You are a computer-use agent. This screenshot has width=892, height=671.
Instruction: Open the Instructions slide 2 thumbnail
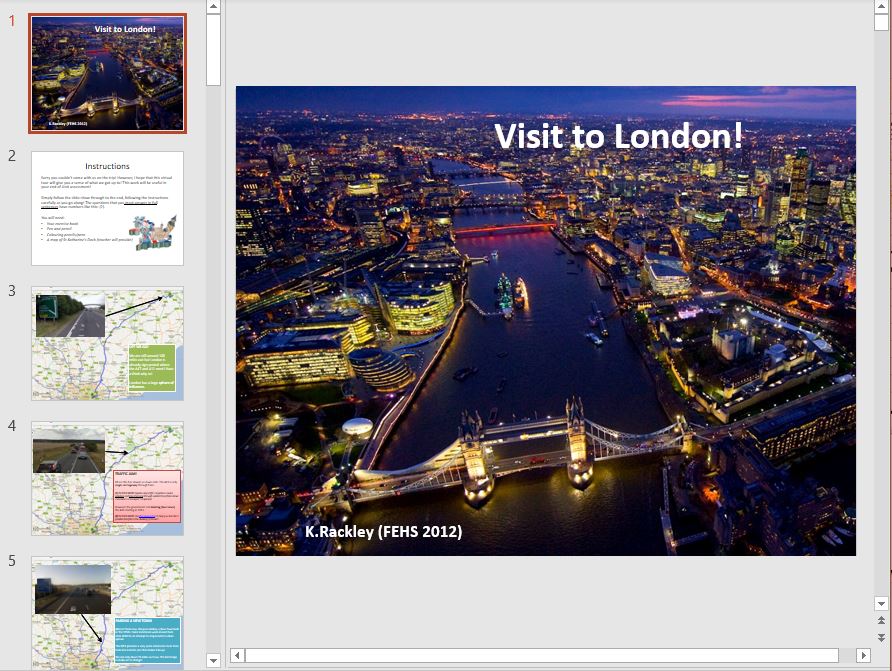pyautogui.click(x=107, y=208)
